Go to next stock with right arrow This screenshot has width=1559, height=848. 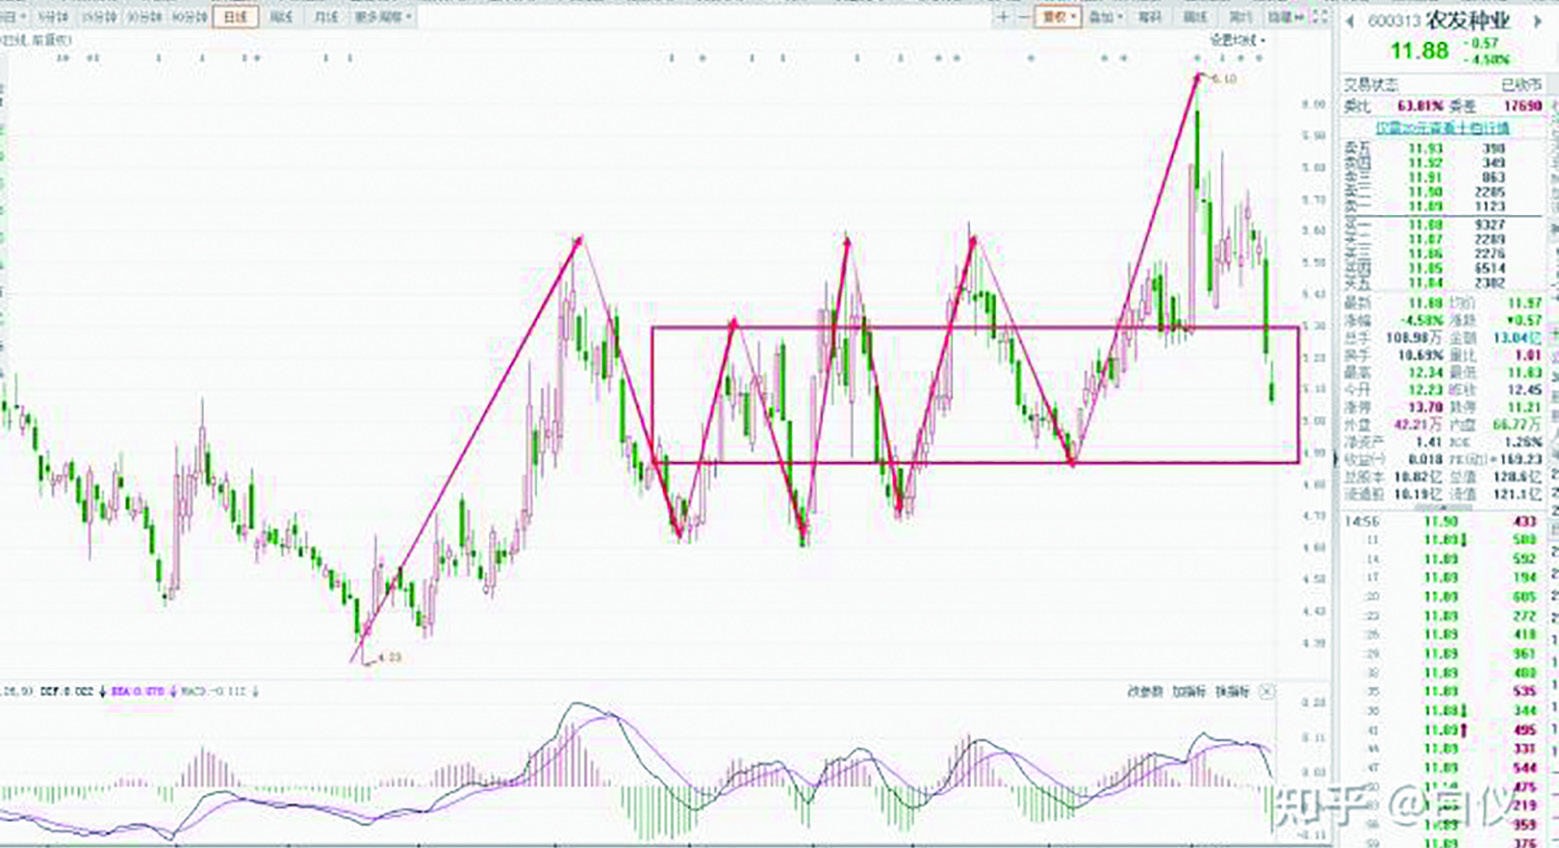click(x=1538, y=22)
